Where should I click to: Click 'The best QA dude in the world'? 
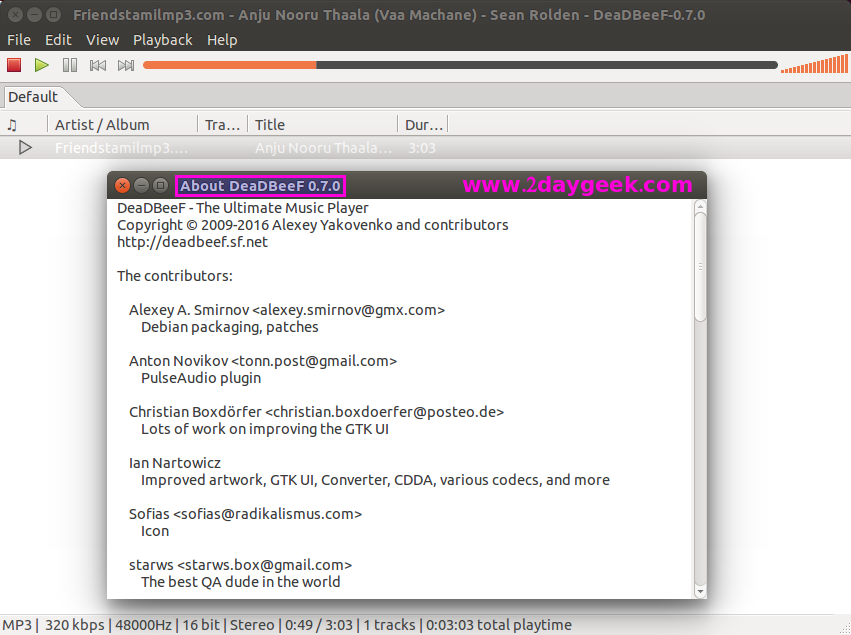[240, 582]
